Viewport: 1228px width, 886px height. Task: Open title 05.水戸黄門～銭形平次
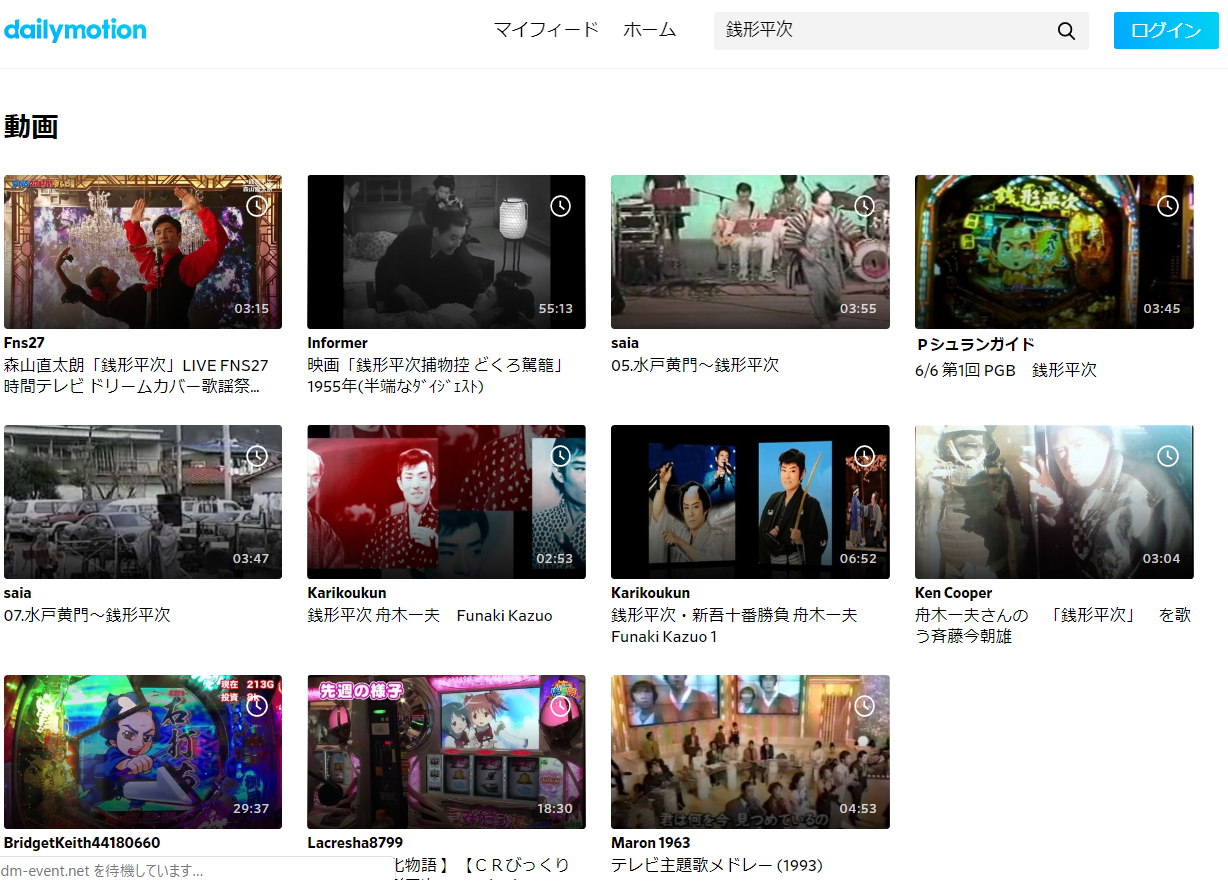[x=695, y=365]
